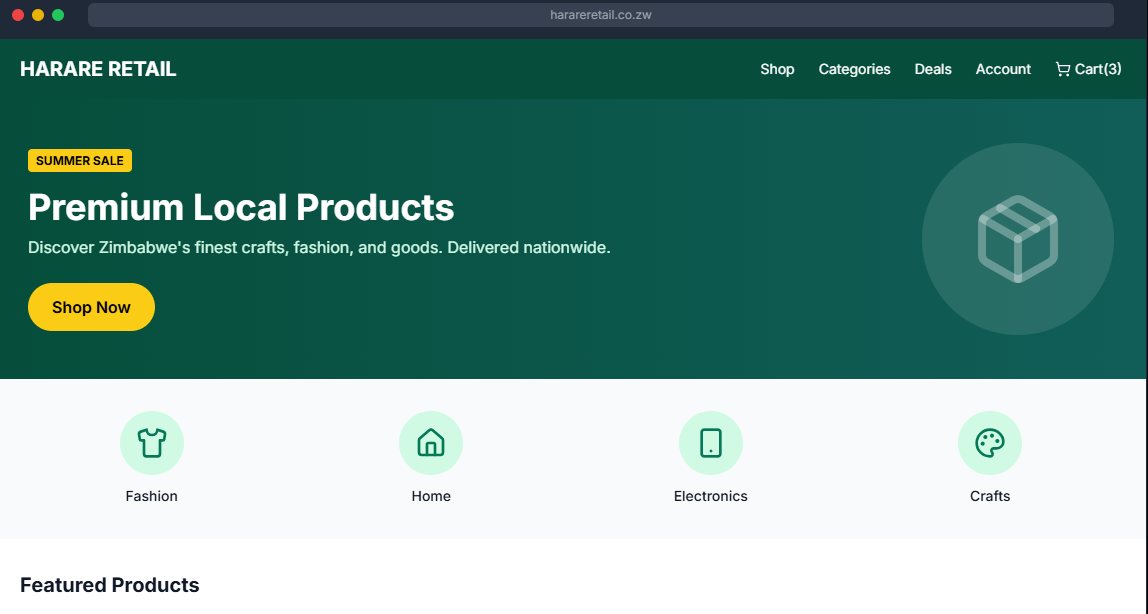Click the Fashion category label
The image size is (1148, 614).
[x=152, y=495]
